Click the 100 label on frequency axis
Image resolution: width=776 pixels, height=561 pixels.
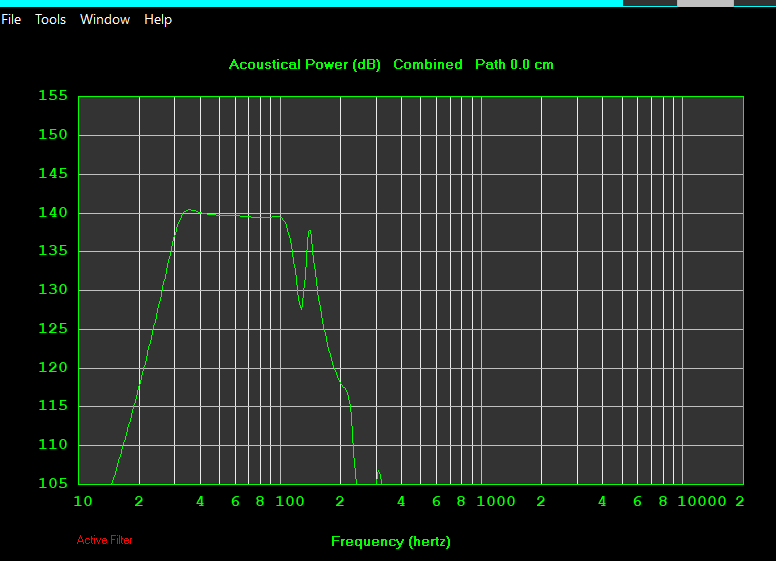tap(290, 502)
